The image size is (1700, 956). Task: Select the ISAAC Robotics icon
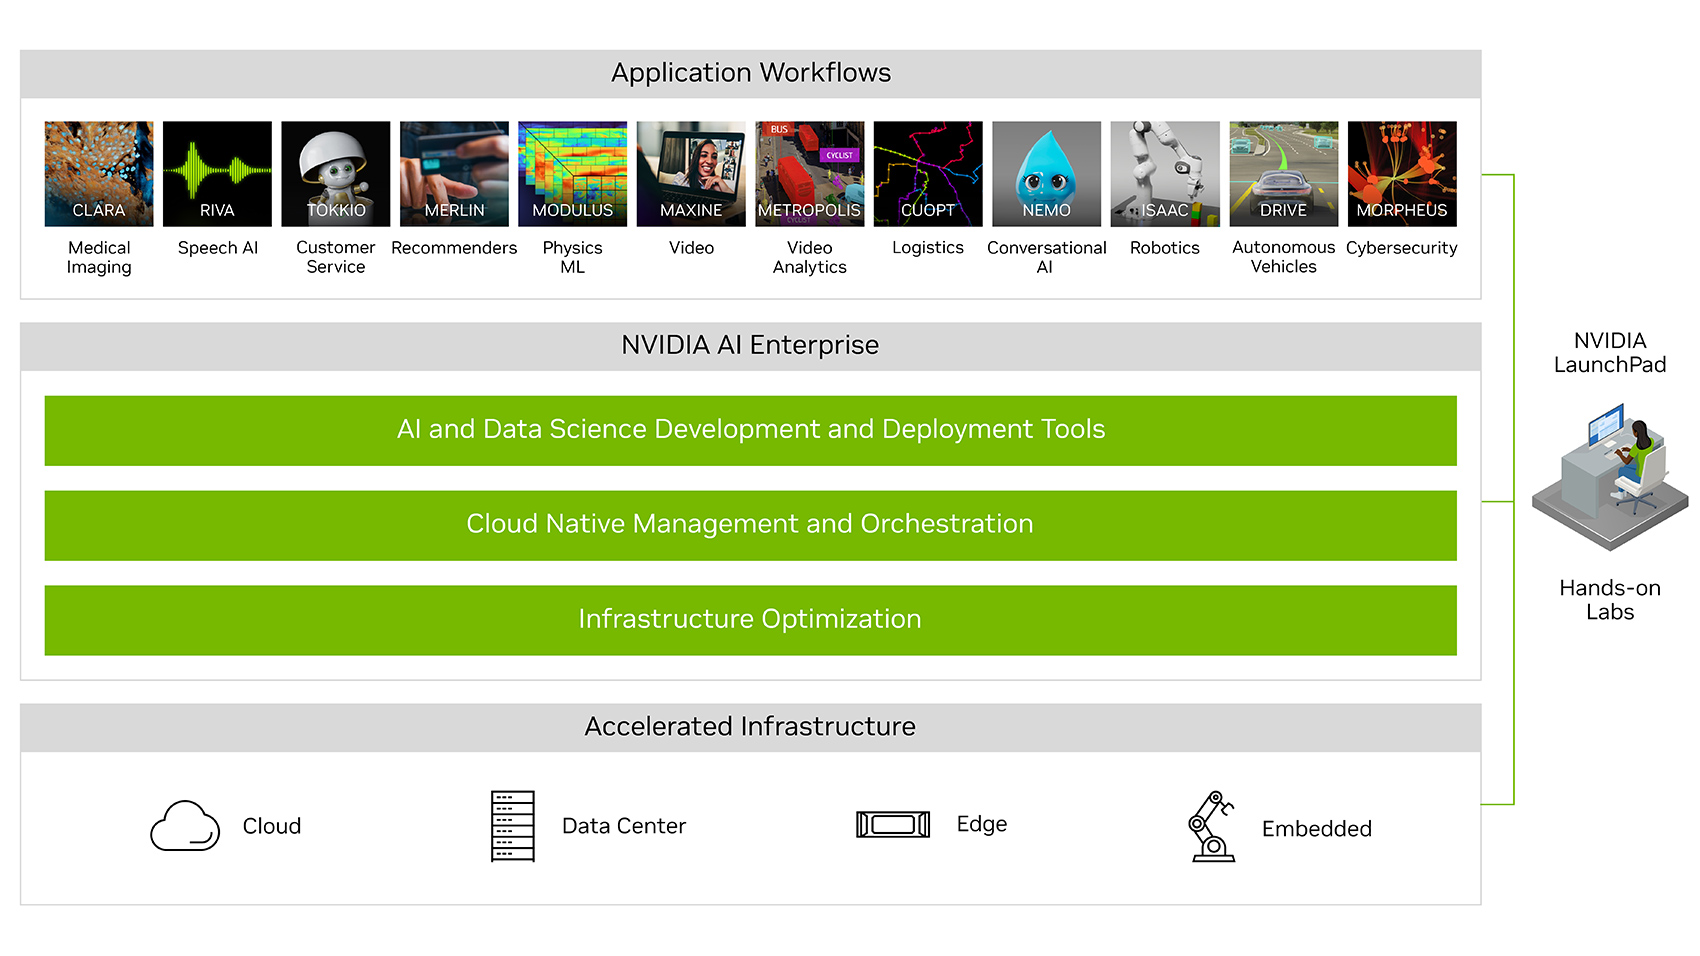[x=1164, y=172]
